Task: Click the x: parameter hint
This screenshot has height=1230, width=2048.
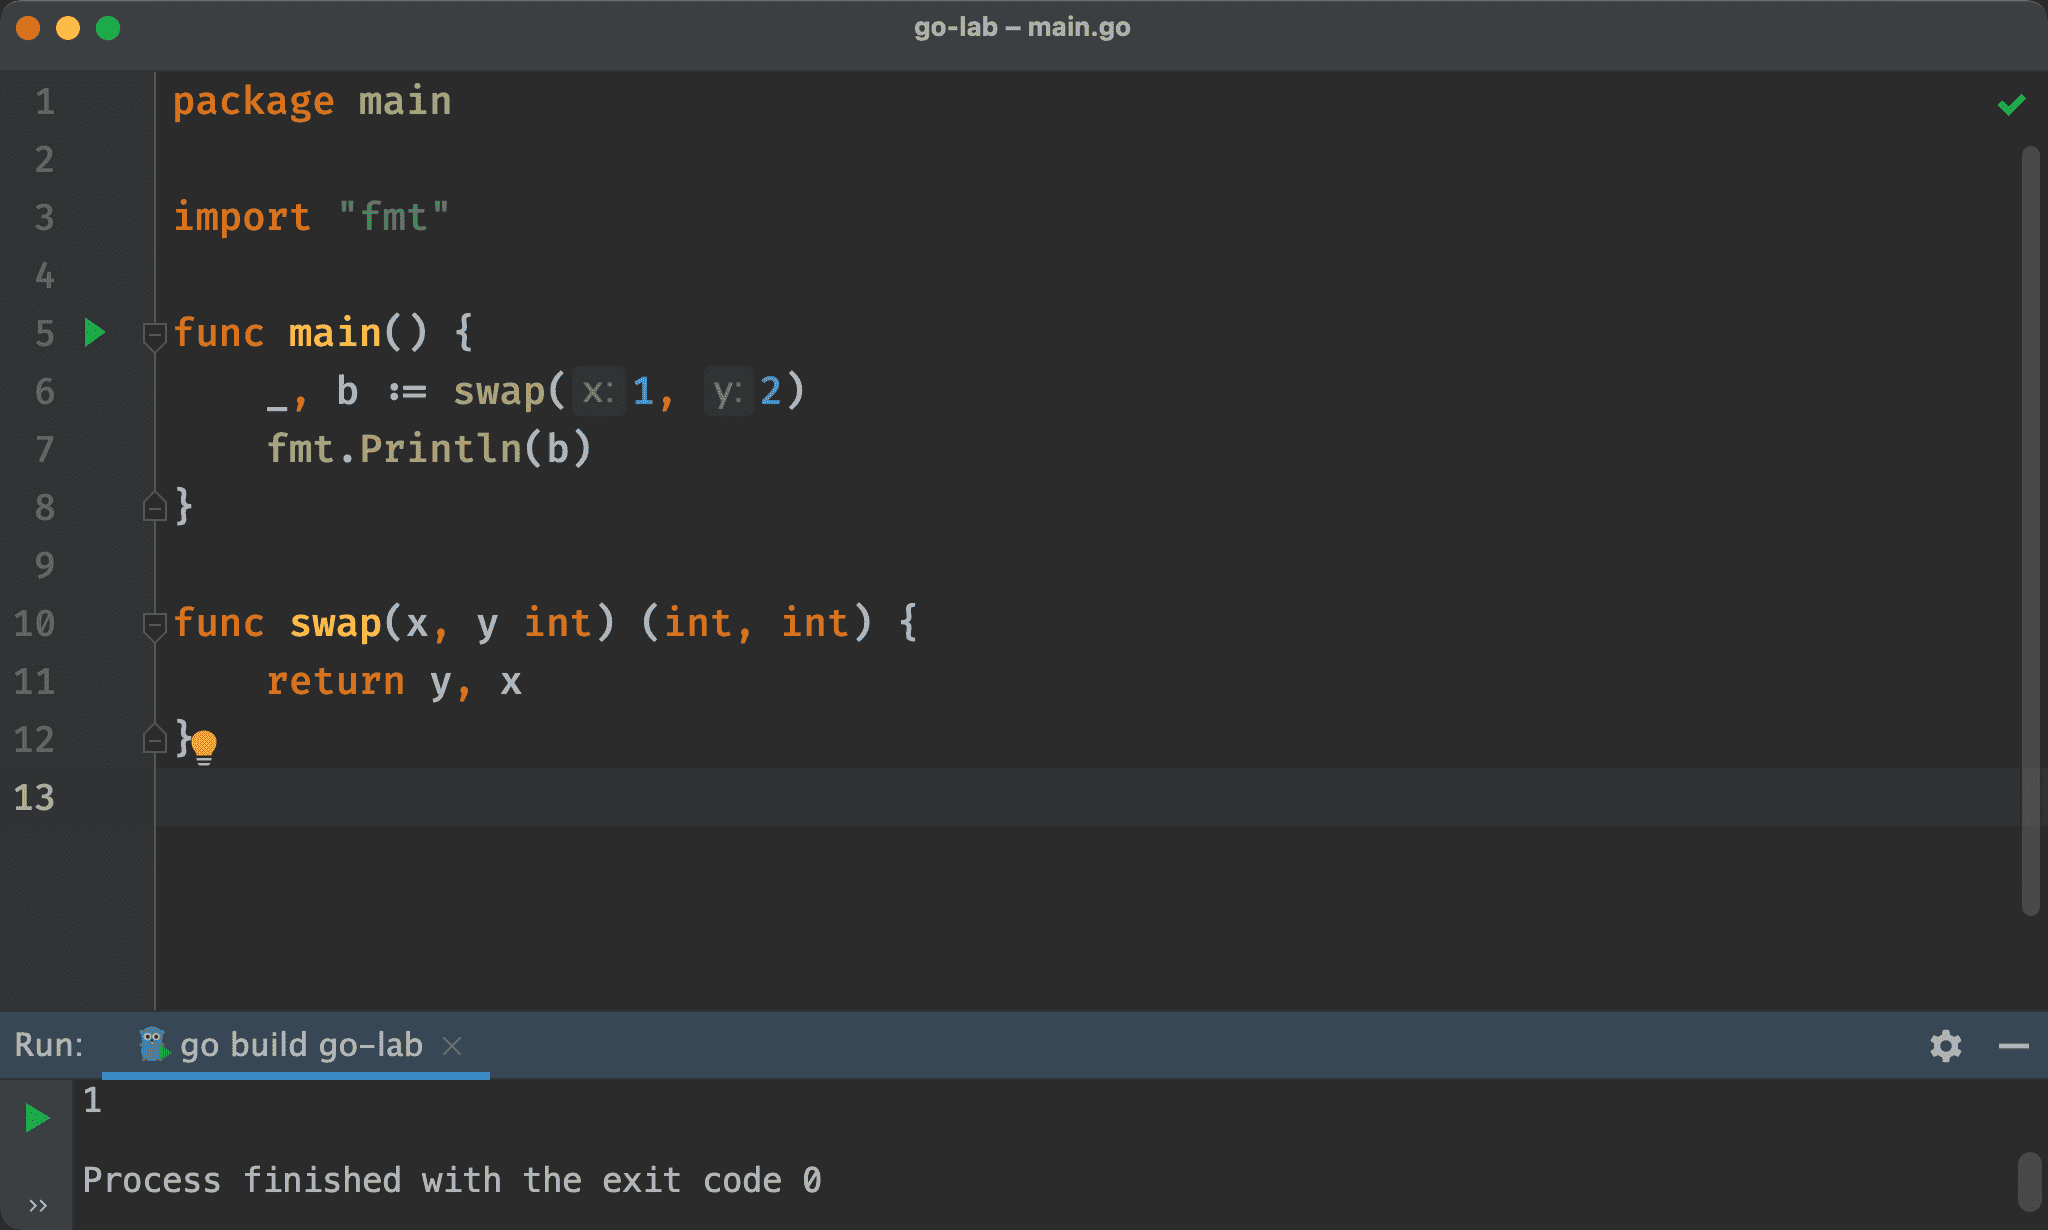Action: pyautogui.click(x=598, y=391)
